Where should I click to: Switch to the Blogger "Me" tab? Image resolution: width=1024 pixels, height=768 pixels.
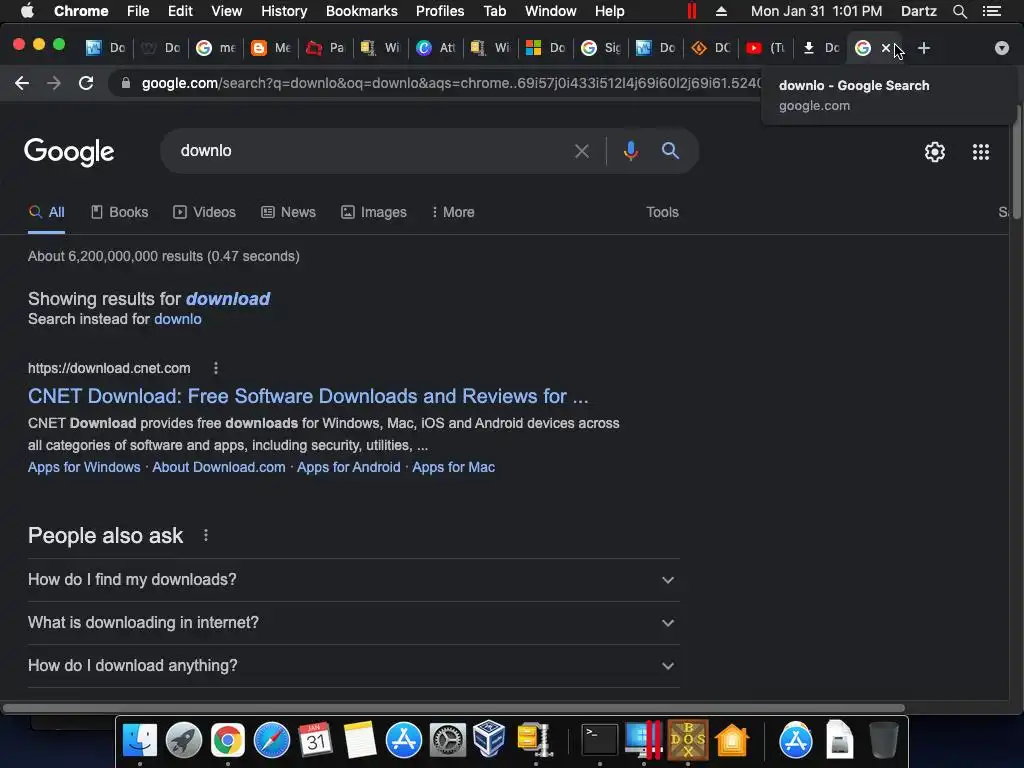pos(271,48)
